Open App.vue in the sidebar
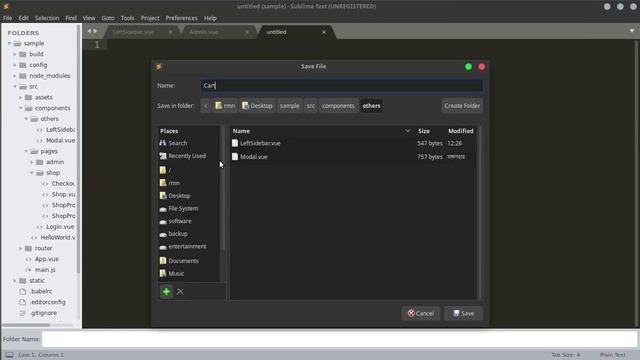Screen dimensions: 640x360 tap(47, 259)
